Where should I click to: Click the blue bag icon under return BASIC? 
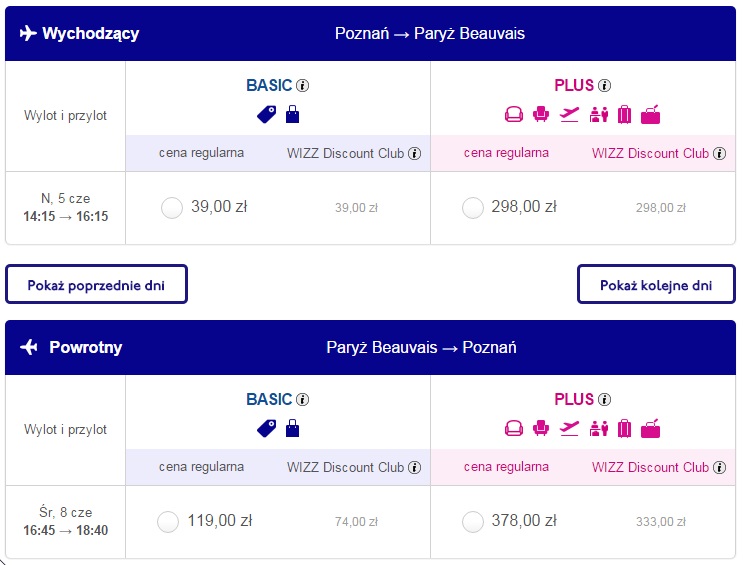tap(292, 429)
